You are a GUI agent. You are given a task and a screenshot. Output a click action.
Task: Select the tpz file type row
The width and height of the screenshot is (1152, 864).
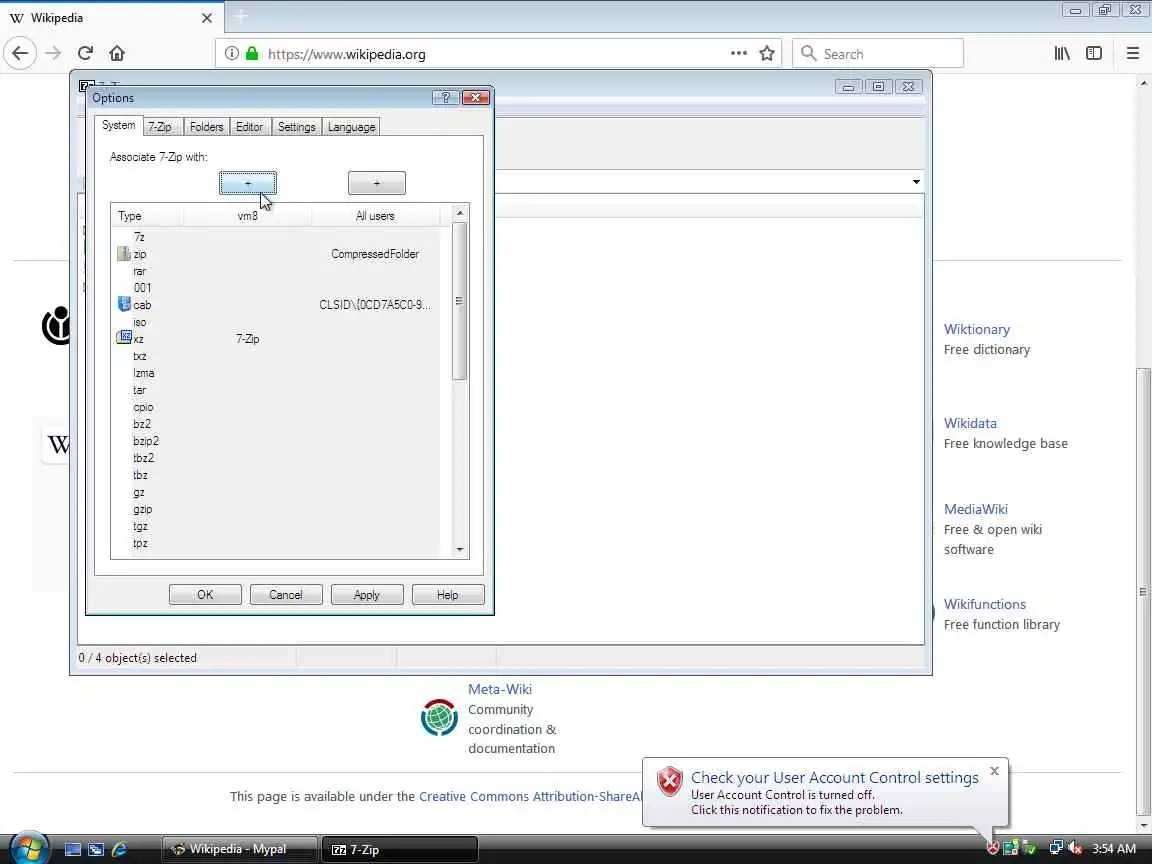pos(278,543)
